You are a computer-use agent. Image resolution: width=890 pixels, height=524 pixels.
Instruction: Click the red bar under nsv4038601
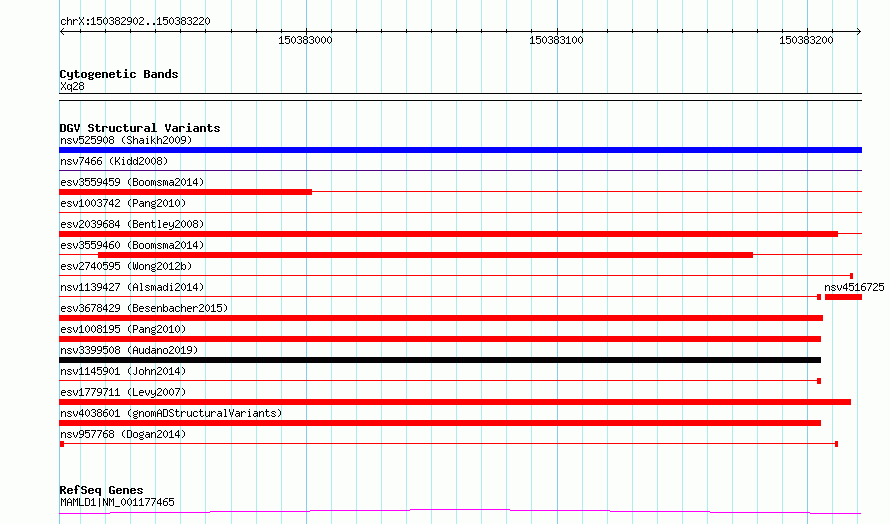point(440,423)
